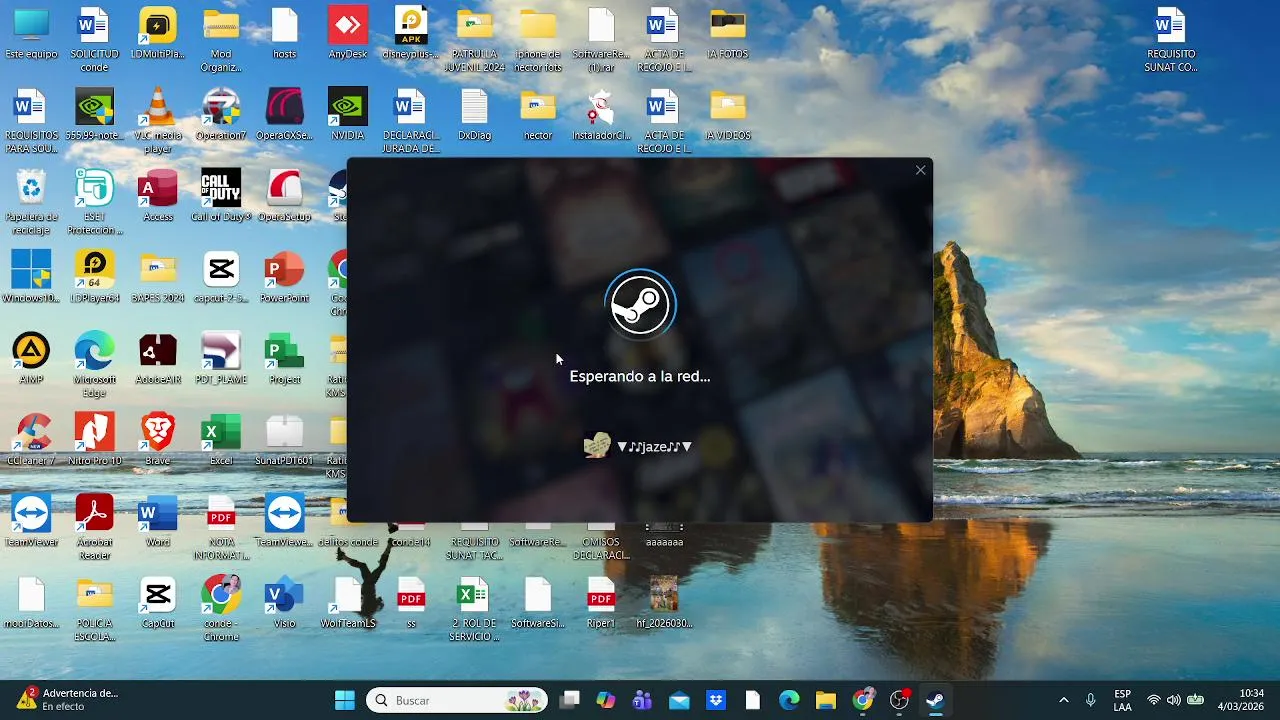Viewport: 1280px width, 720px height.
Task: Open the Excel desktop shortcut
Action: (221, 439)
